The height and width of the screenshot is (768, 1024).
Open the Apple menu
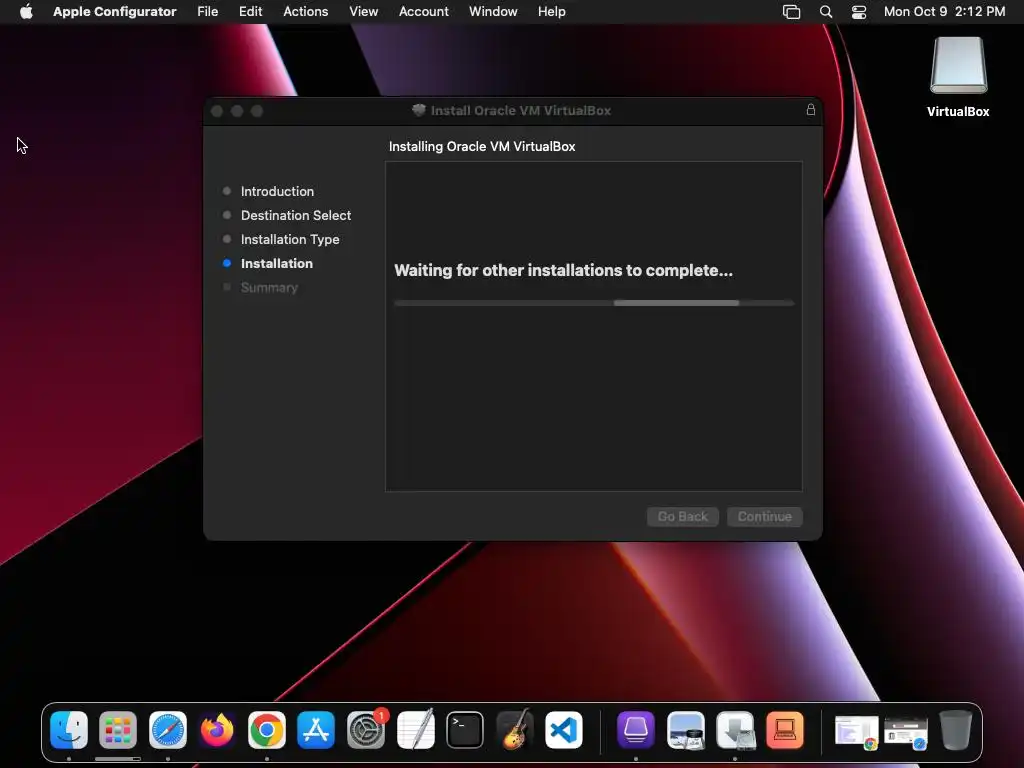pyautogui.click(x=26, y=12)
